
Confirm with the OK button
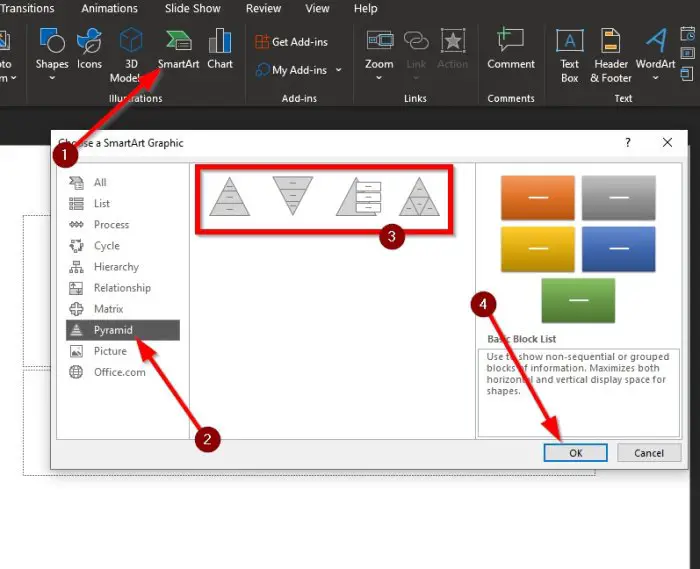coord(575,453)
